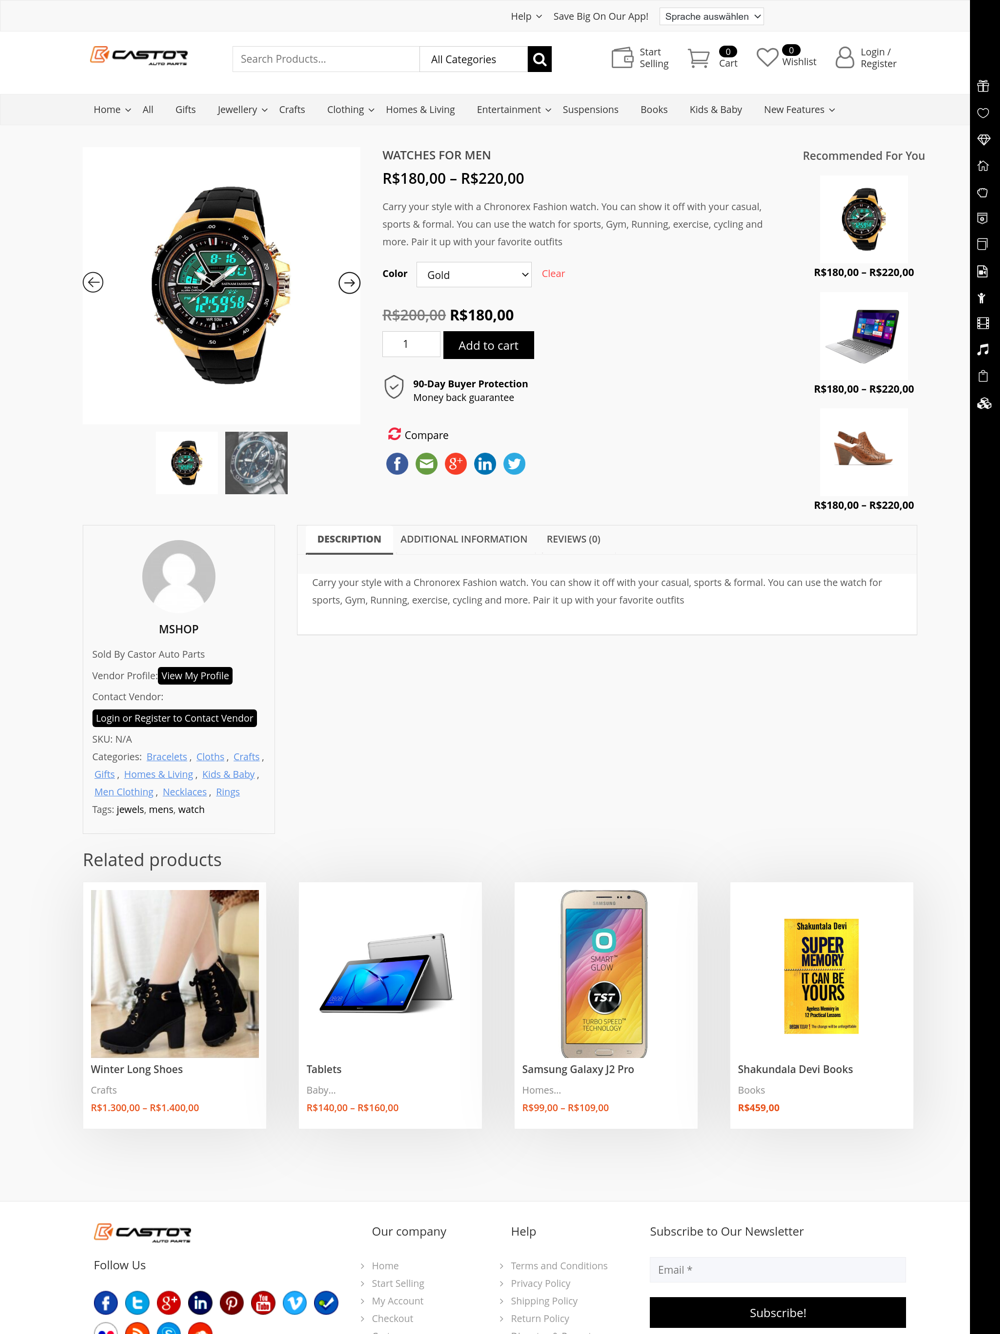Switch to Additional Information tab
1000x1334 pixels.
point(464,539)
